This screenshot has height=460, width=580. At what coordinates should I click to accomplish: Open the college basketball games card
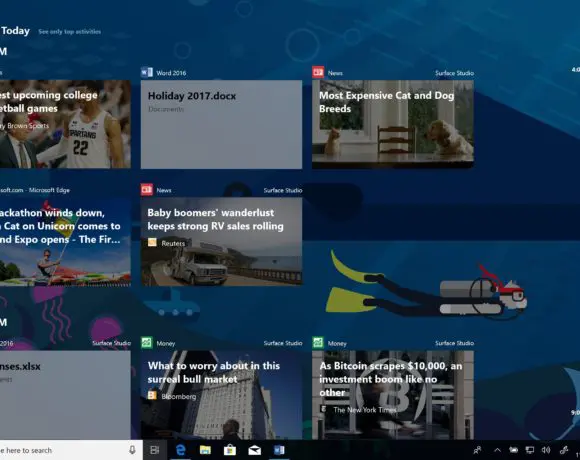coord(65,124)
